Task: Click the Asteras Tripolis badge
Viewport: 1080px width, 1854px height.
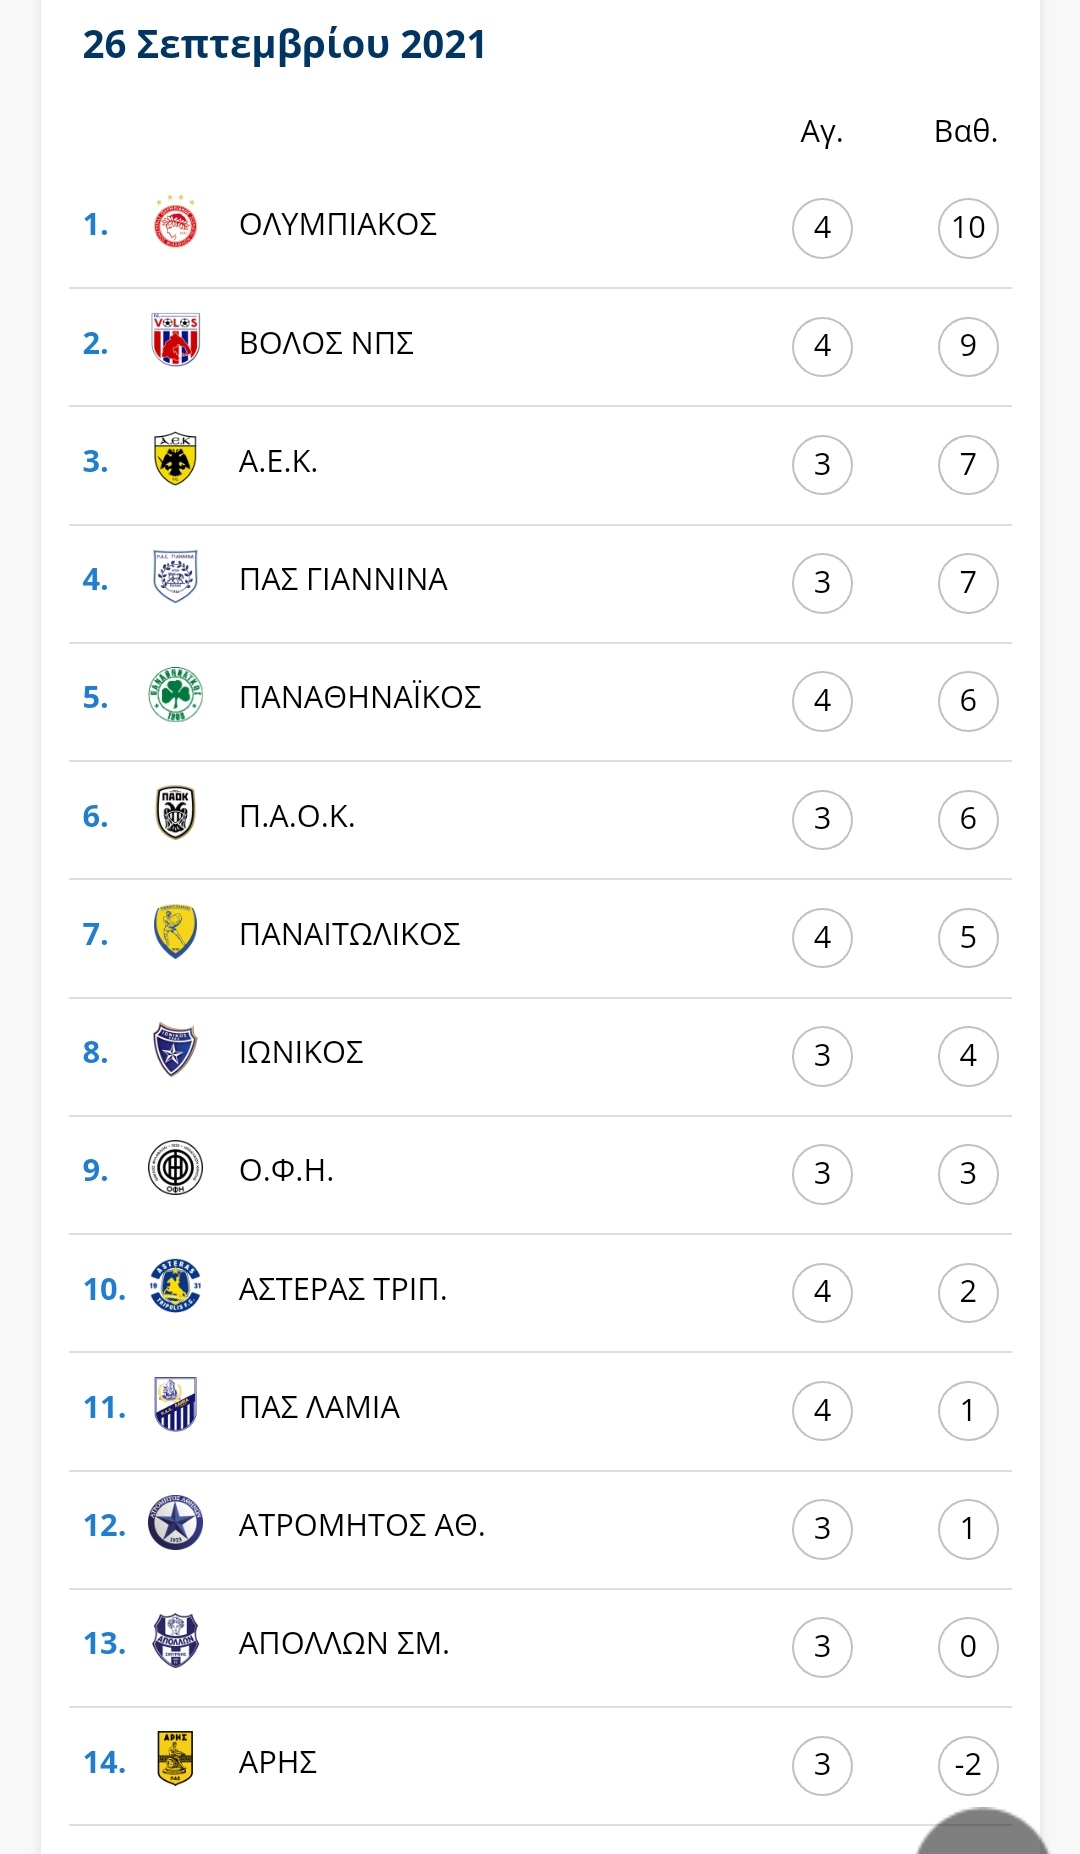Action: click(176, 1286)
